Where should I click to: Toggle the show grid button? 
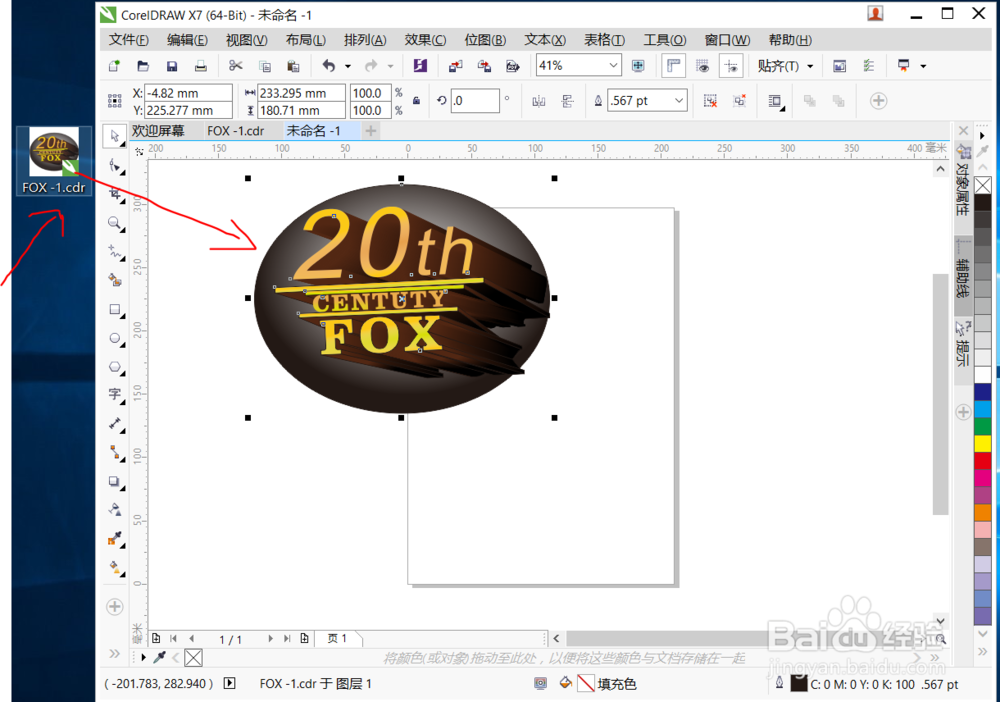(x=702, y=66)
